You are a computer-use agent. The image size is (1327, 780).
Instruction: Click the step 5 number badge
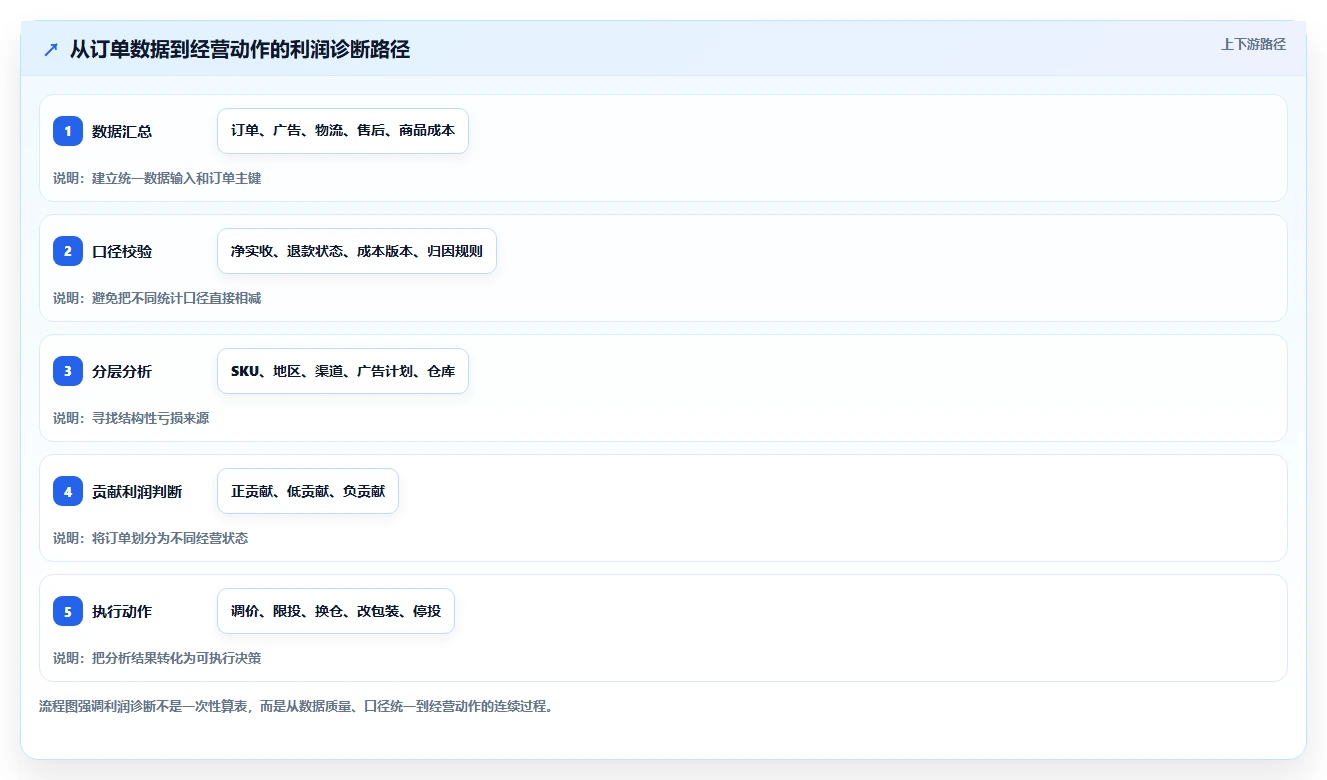tap(68, 611)
